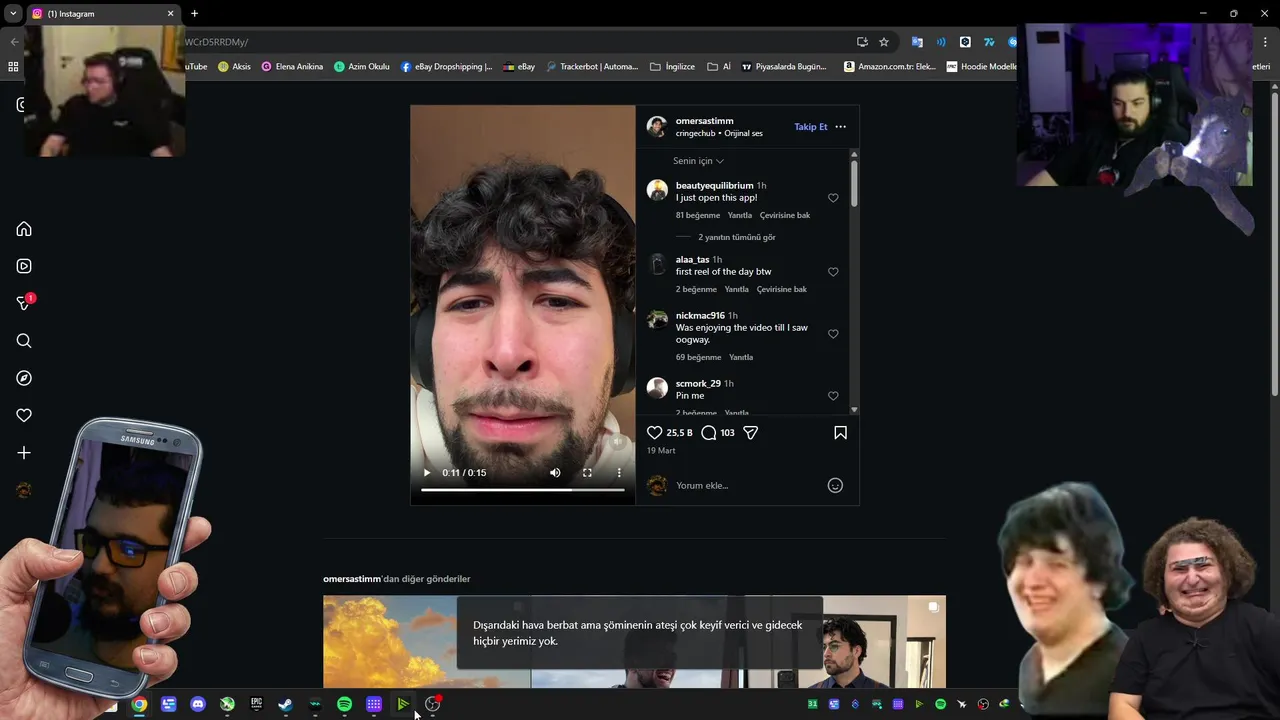Open emoji picker in comment box
Screen dimensions: 1280x720
pos(835,486)
